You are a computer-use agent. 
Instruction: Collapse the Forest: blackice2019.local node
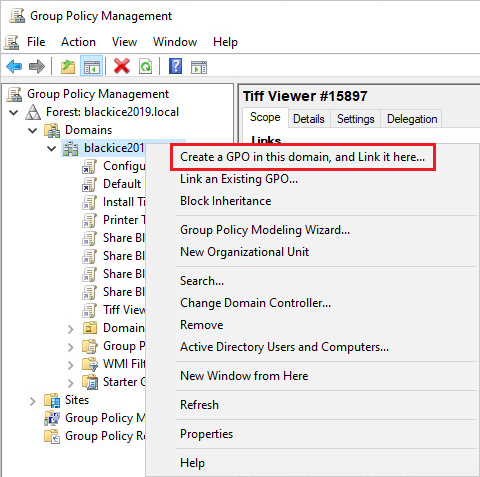click(x=14, y=112)
